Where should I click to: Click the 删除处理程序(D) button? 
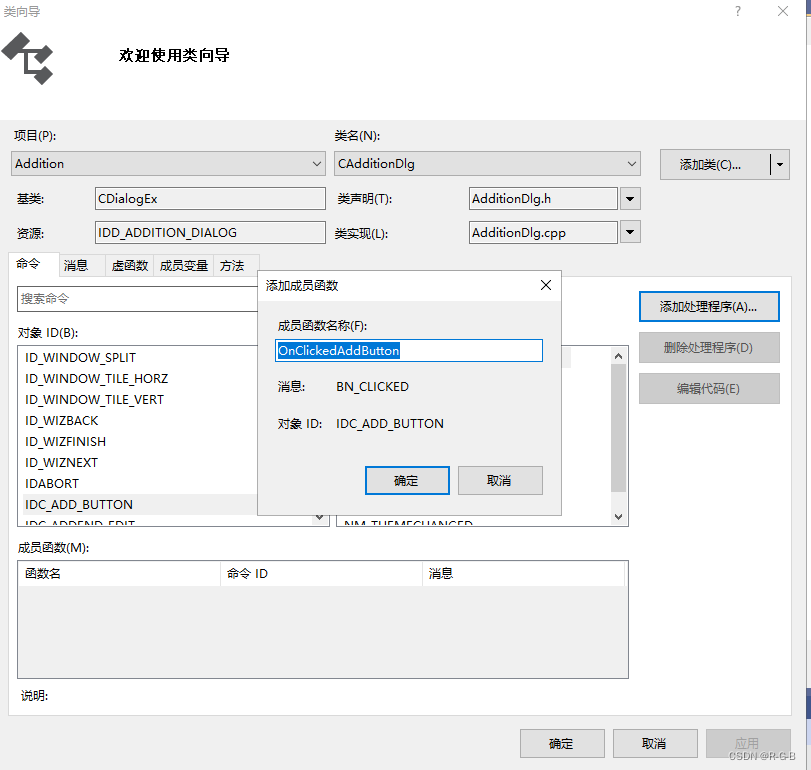pyautogui.click(x=709, y=348)
